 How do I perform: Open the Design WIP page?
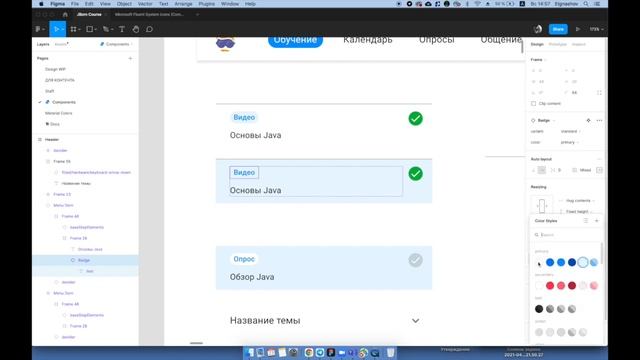(55, 69)
